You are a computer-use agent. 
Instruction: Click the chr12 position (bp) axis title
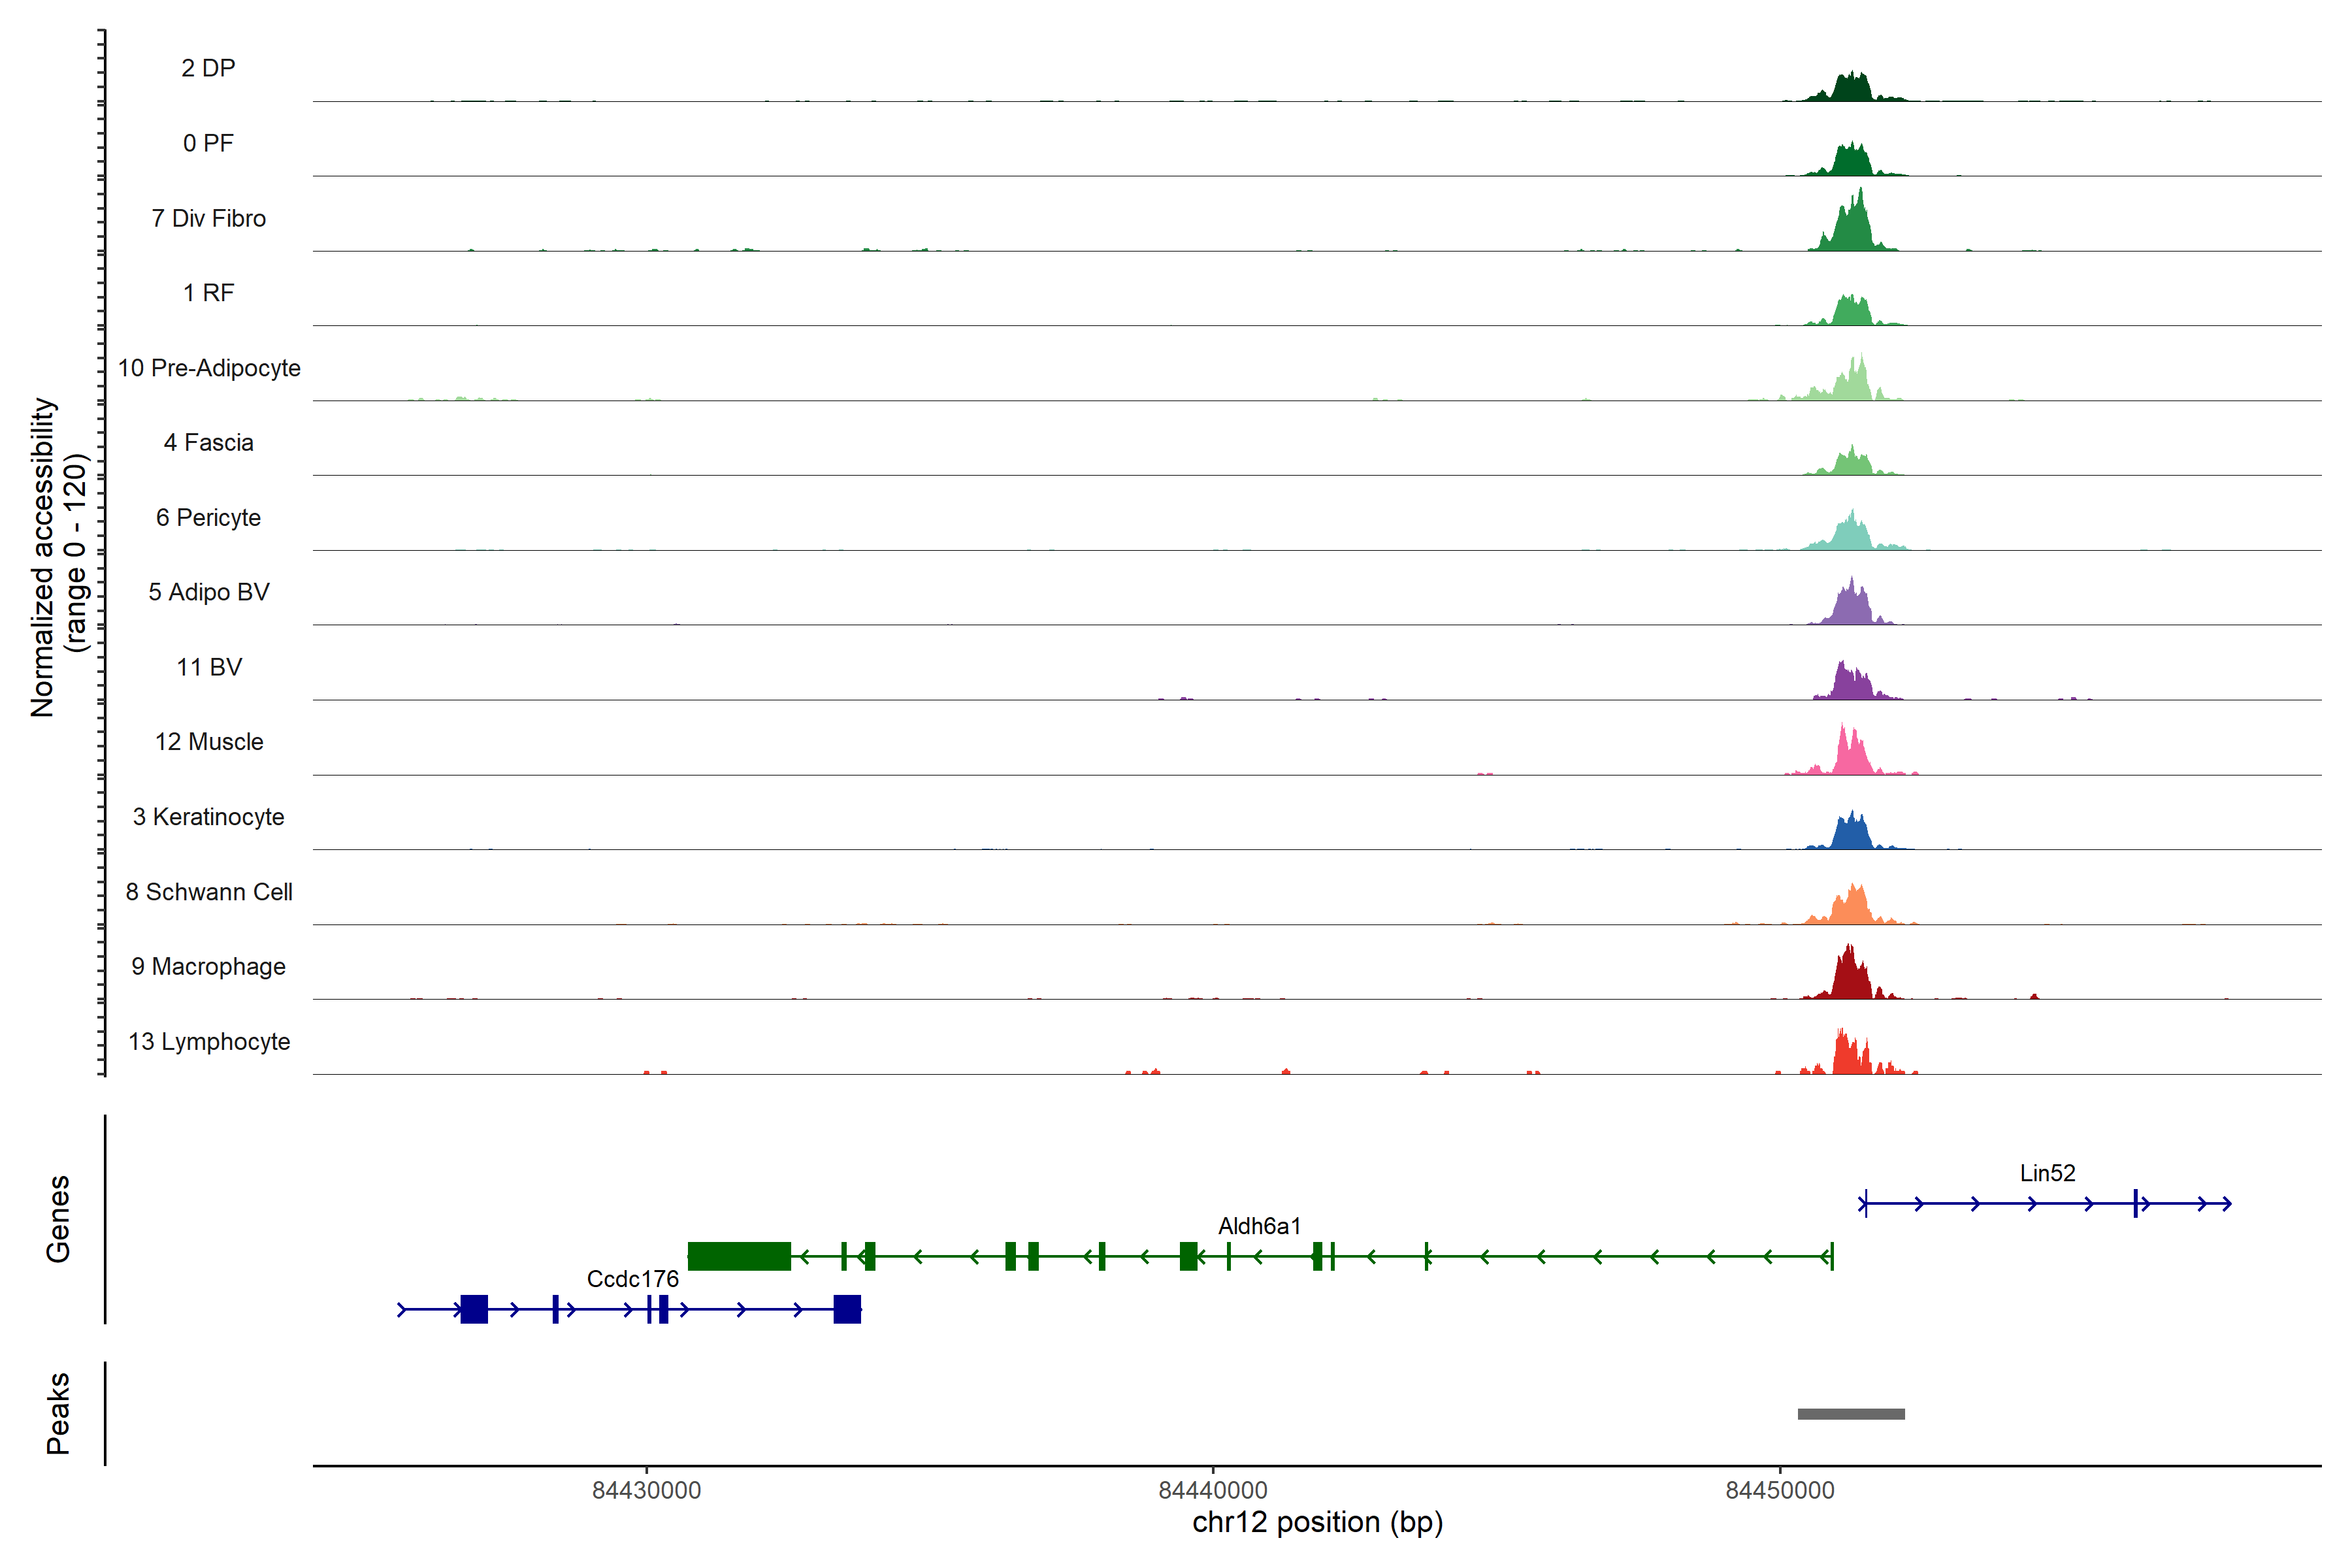(1317, 1522)
